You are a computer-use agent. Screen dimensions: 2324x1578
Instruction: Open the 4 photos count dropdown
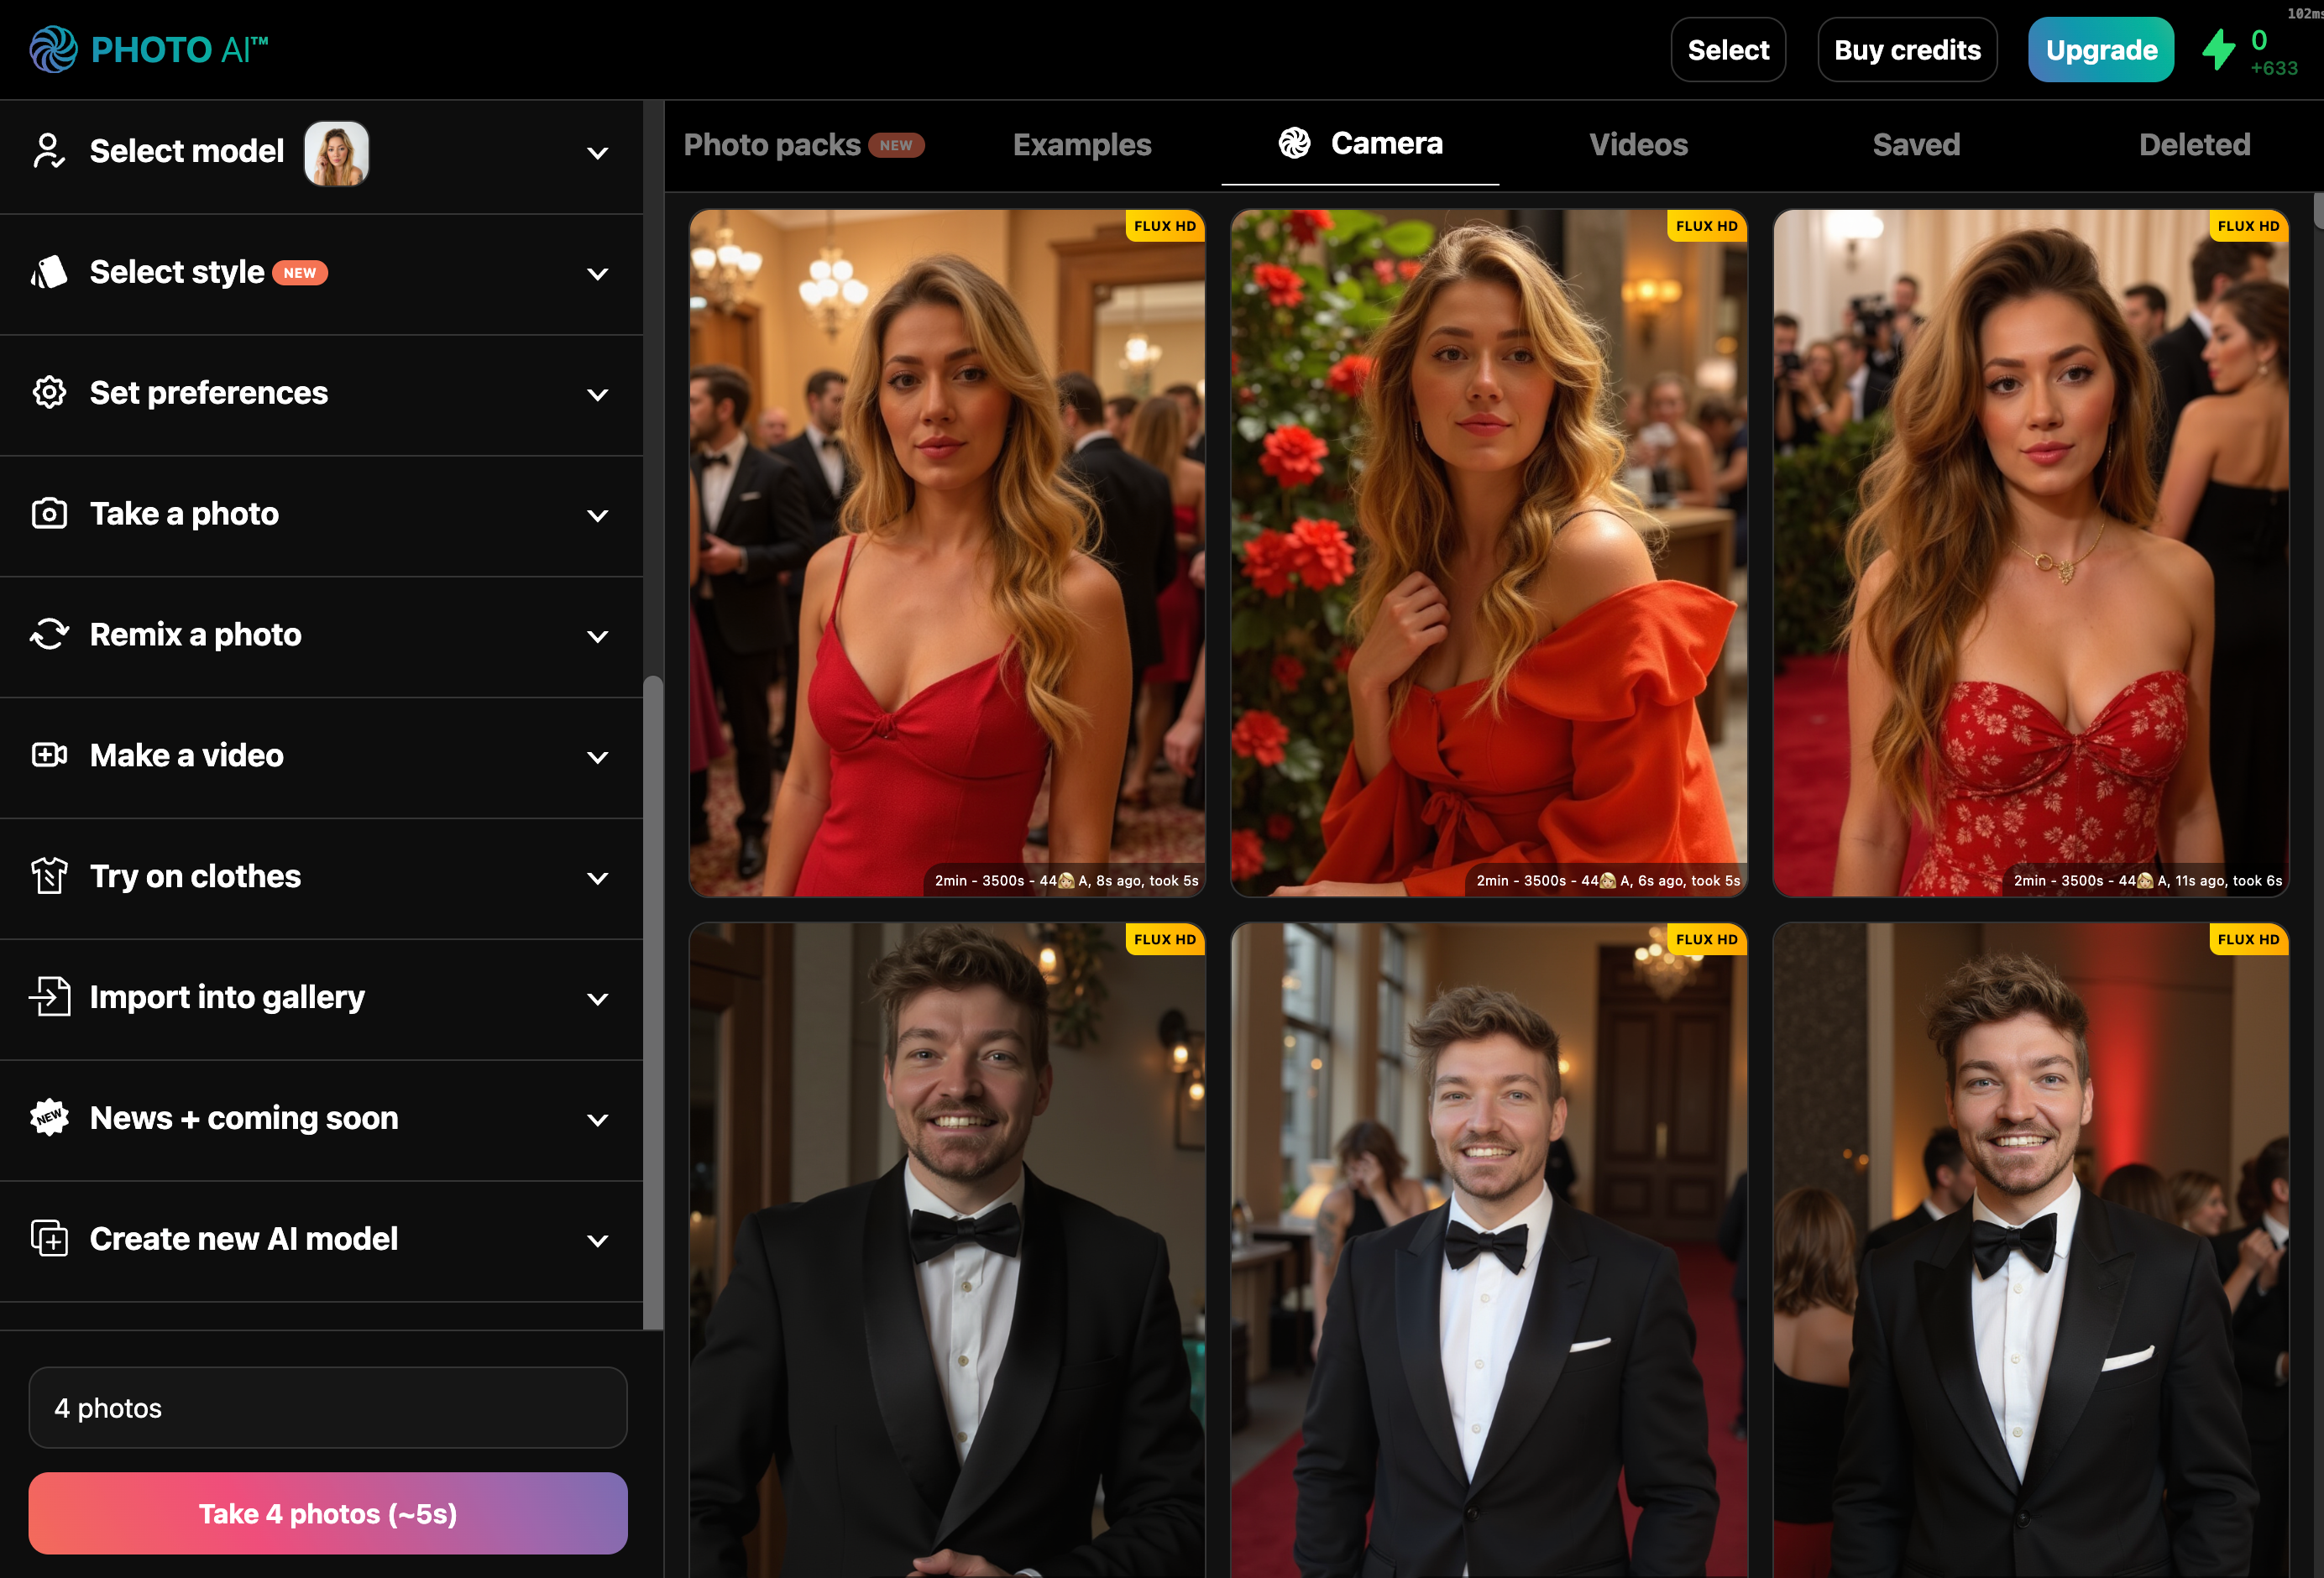click(x=327, y=1408)
